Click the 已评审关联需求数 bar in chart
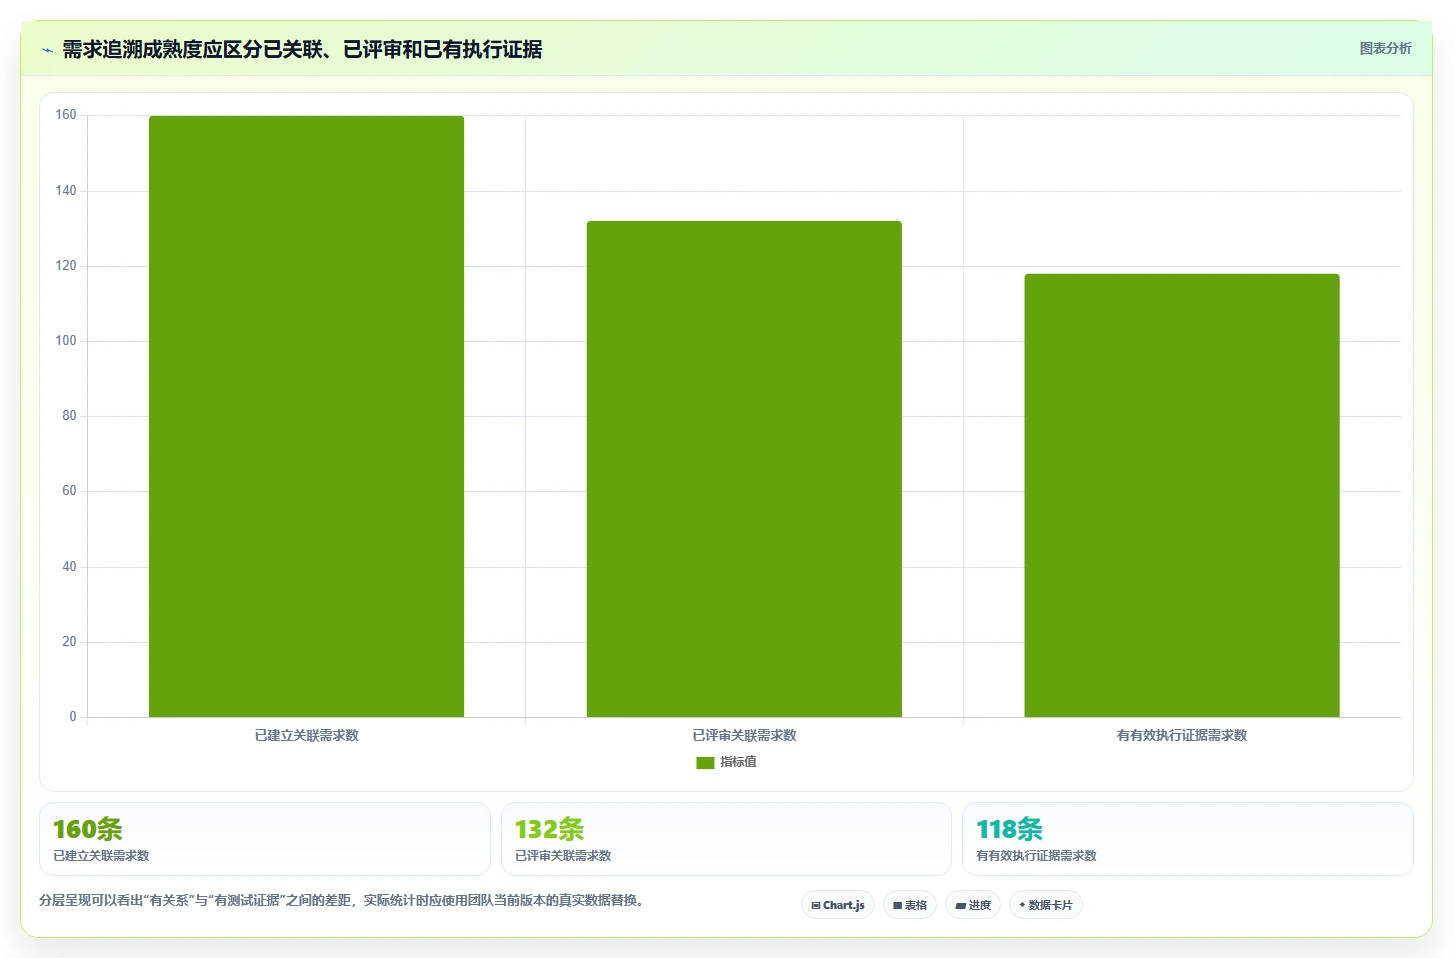Viewport: 1453px width, 958px height. pyautogui.click(x=744, y=469)
